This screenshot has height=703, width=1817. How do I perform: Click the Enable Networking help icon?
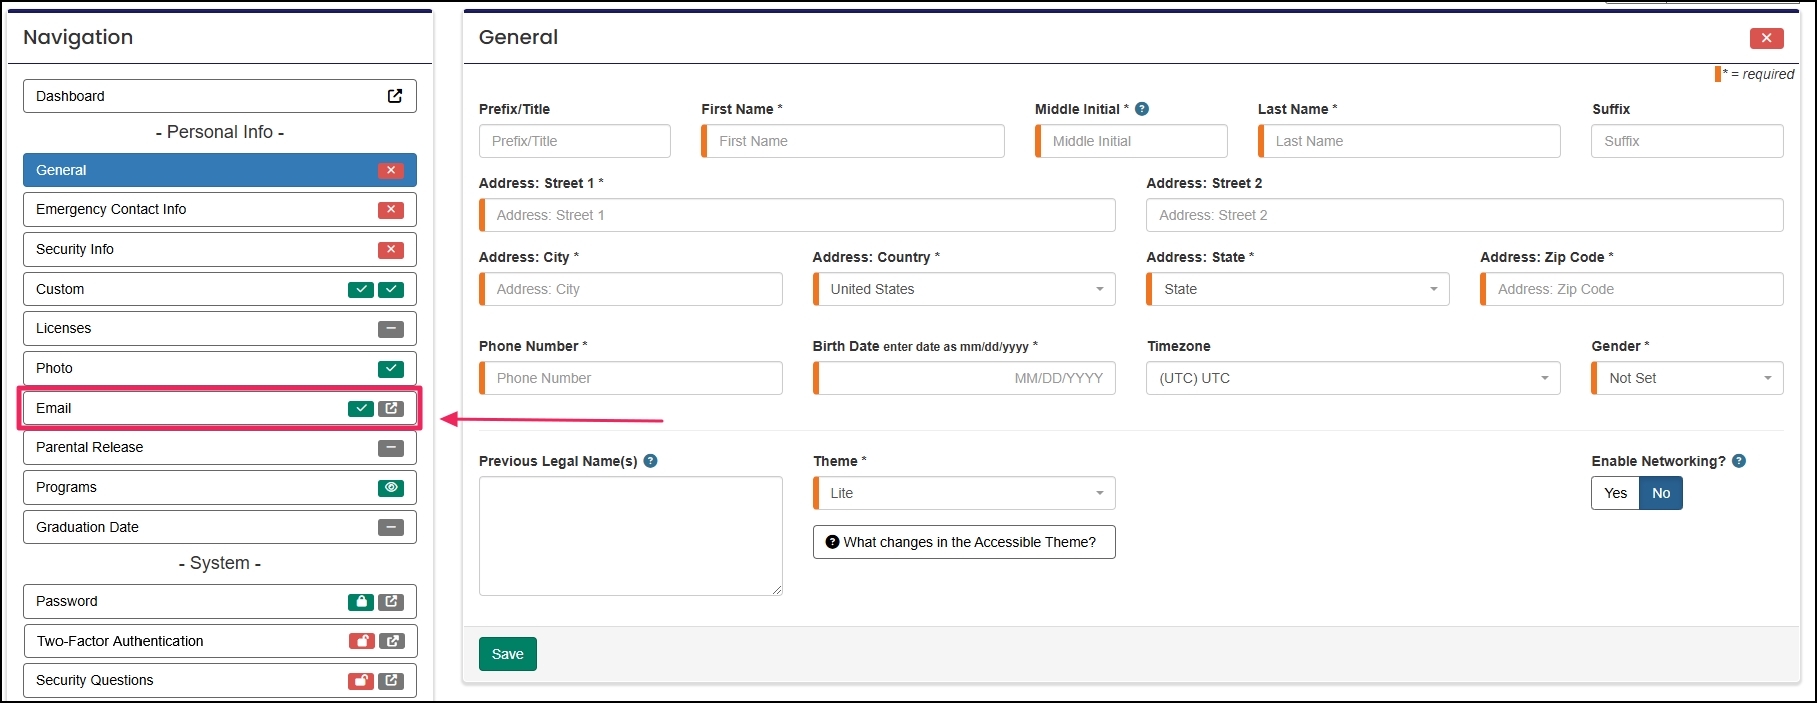(x=1739, y=461)
